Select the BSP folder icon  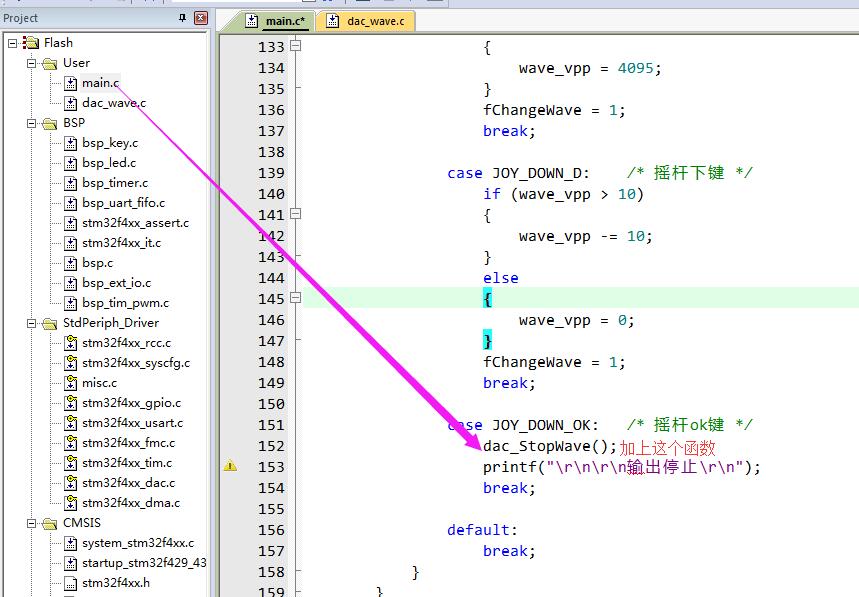pos(50,123)
